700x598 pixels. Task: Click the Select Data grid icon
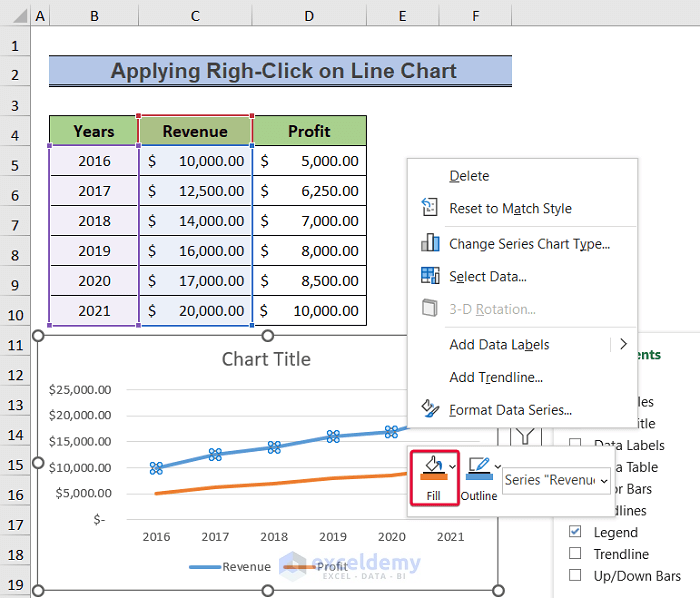click(x=430, y=276)
